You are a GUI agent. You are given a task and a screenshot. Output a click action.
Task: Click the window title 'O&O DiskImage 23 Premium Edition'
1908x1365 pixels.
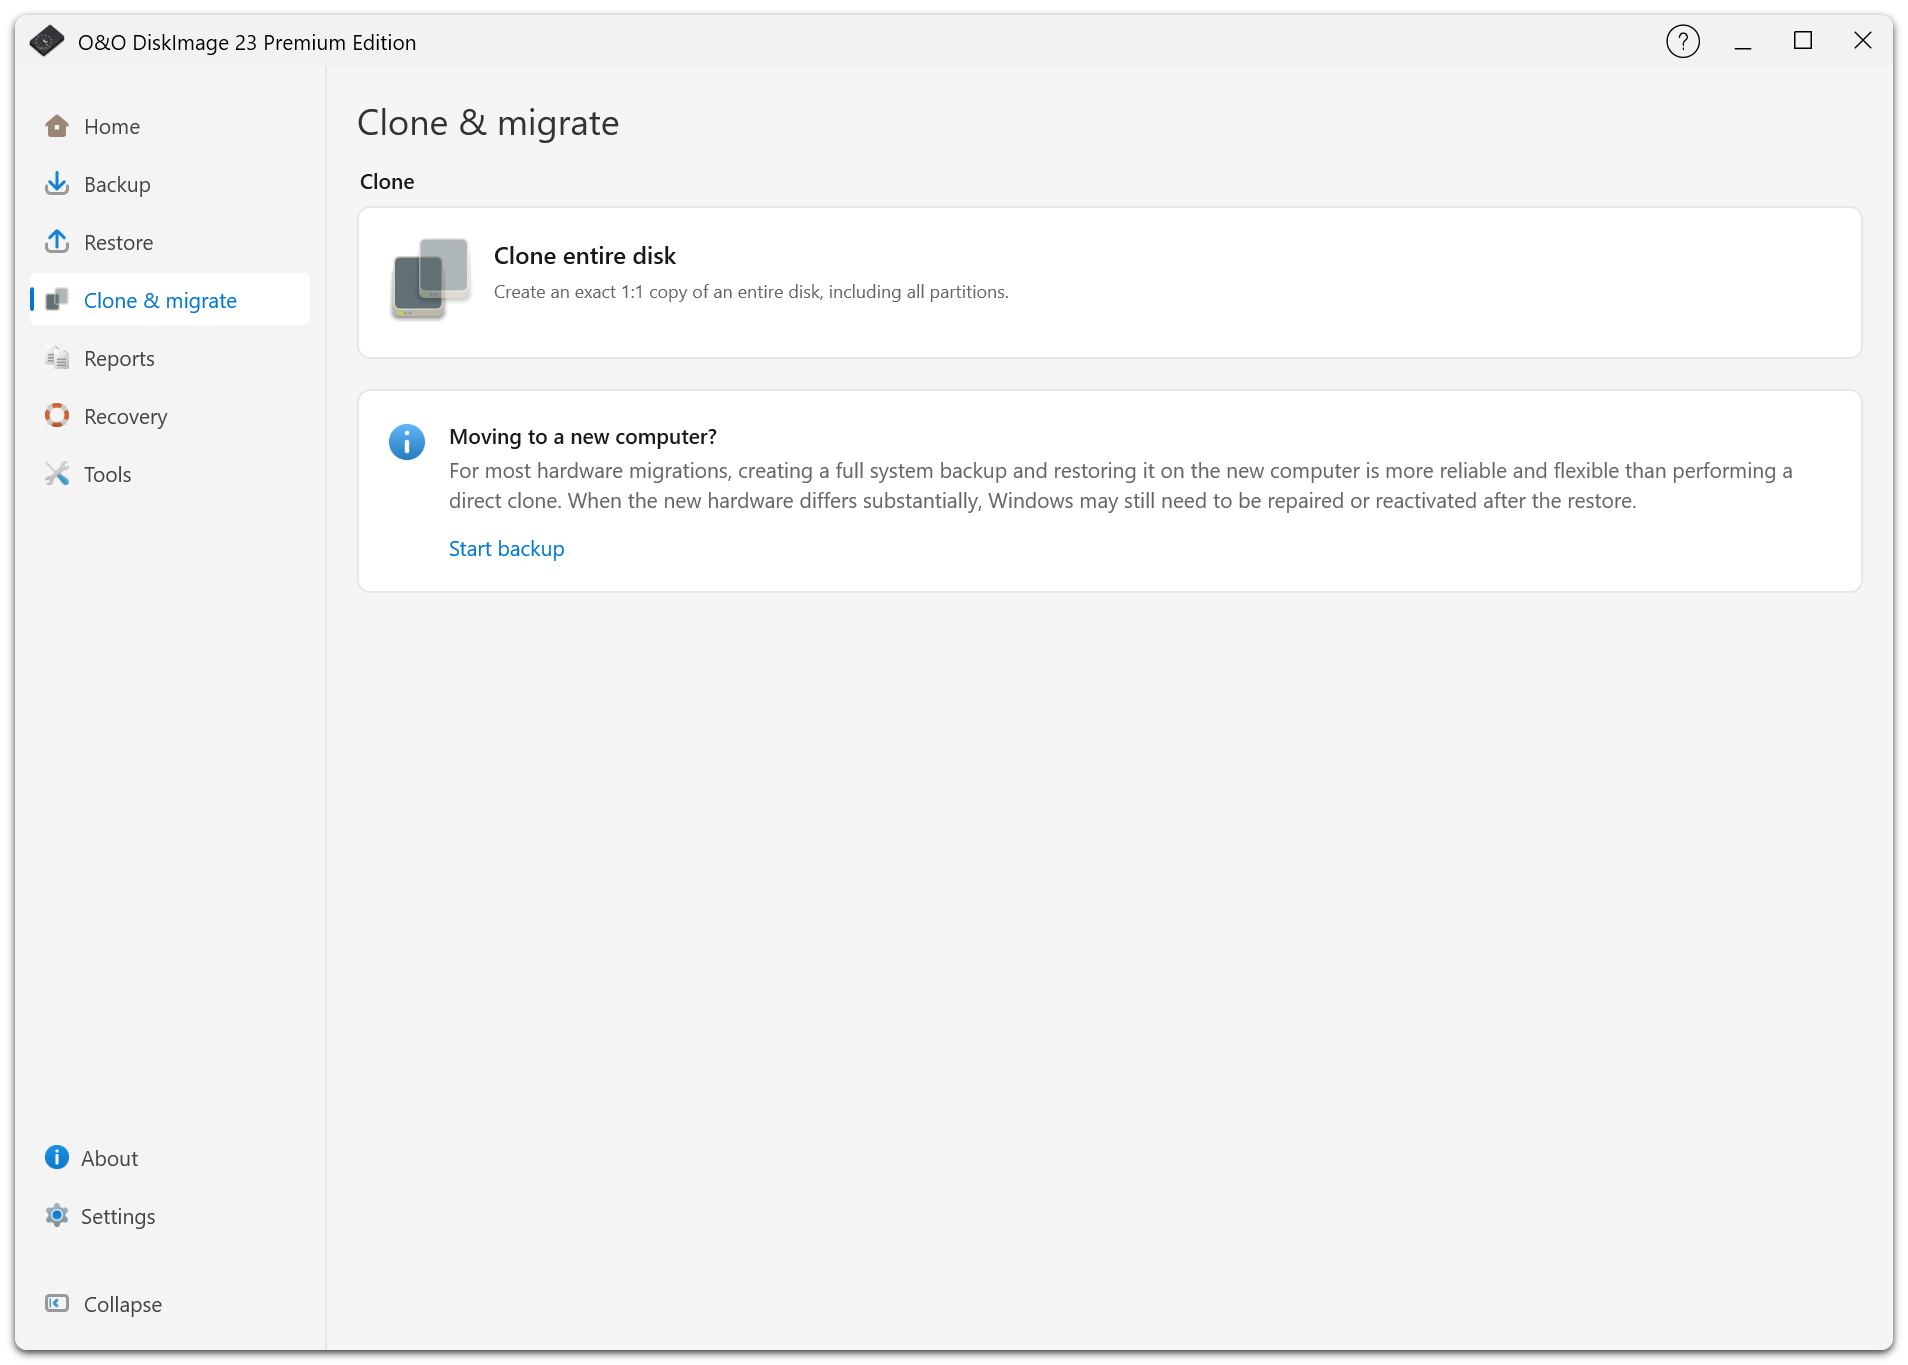click(247, 43)
